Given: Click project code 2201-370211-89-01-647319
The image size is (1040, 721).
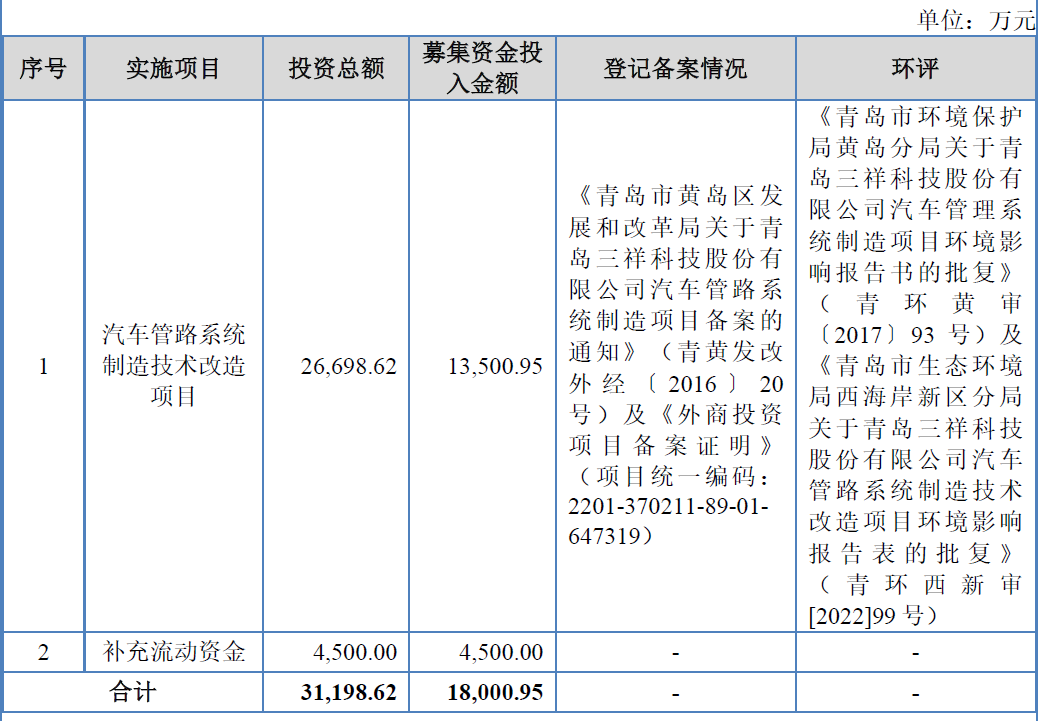Looking at the screenshot, I should [668, 521].
